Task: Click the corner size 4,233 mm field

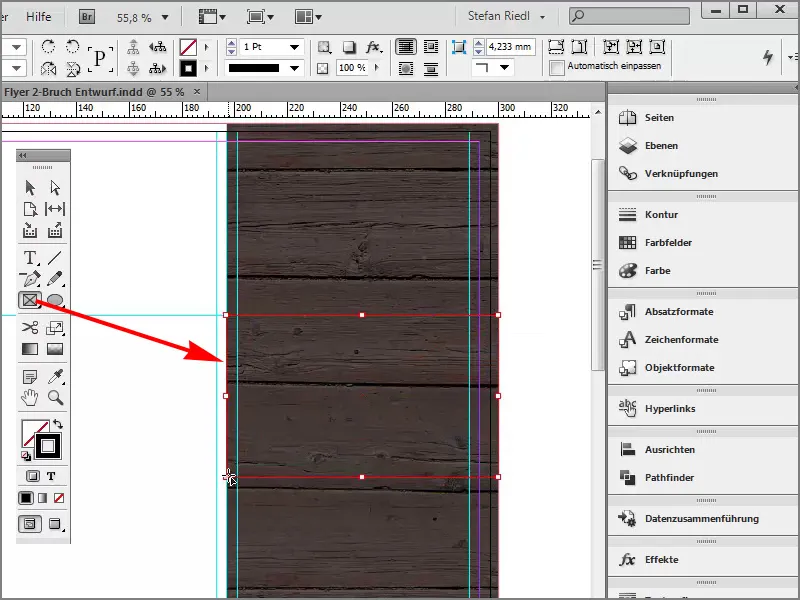Action: pos(510,47)
